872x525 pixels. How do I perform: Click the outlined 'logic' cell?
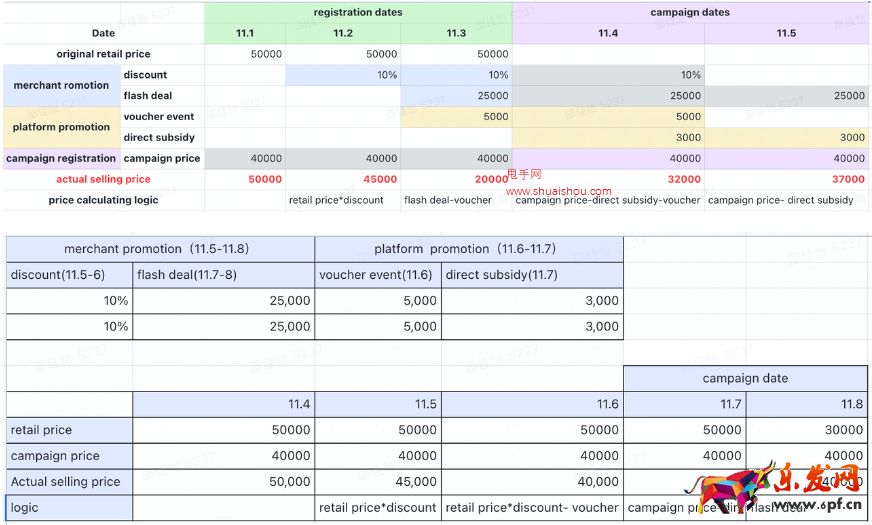[x=69, y=508]
